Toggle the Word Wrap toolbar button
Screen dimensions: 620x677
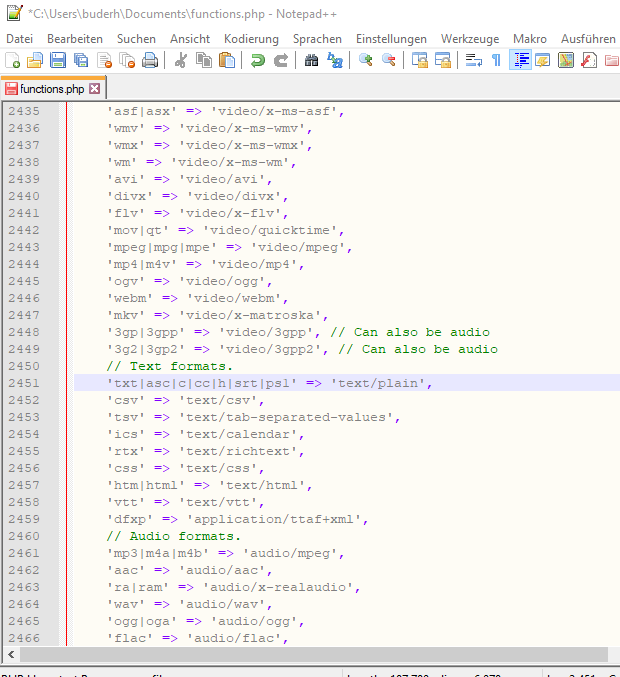click(474, 60)
